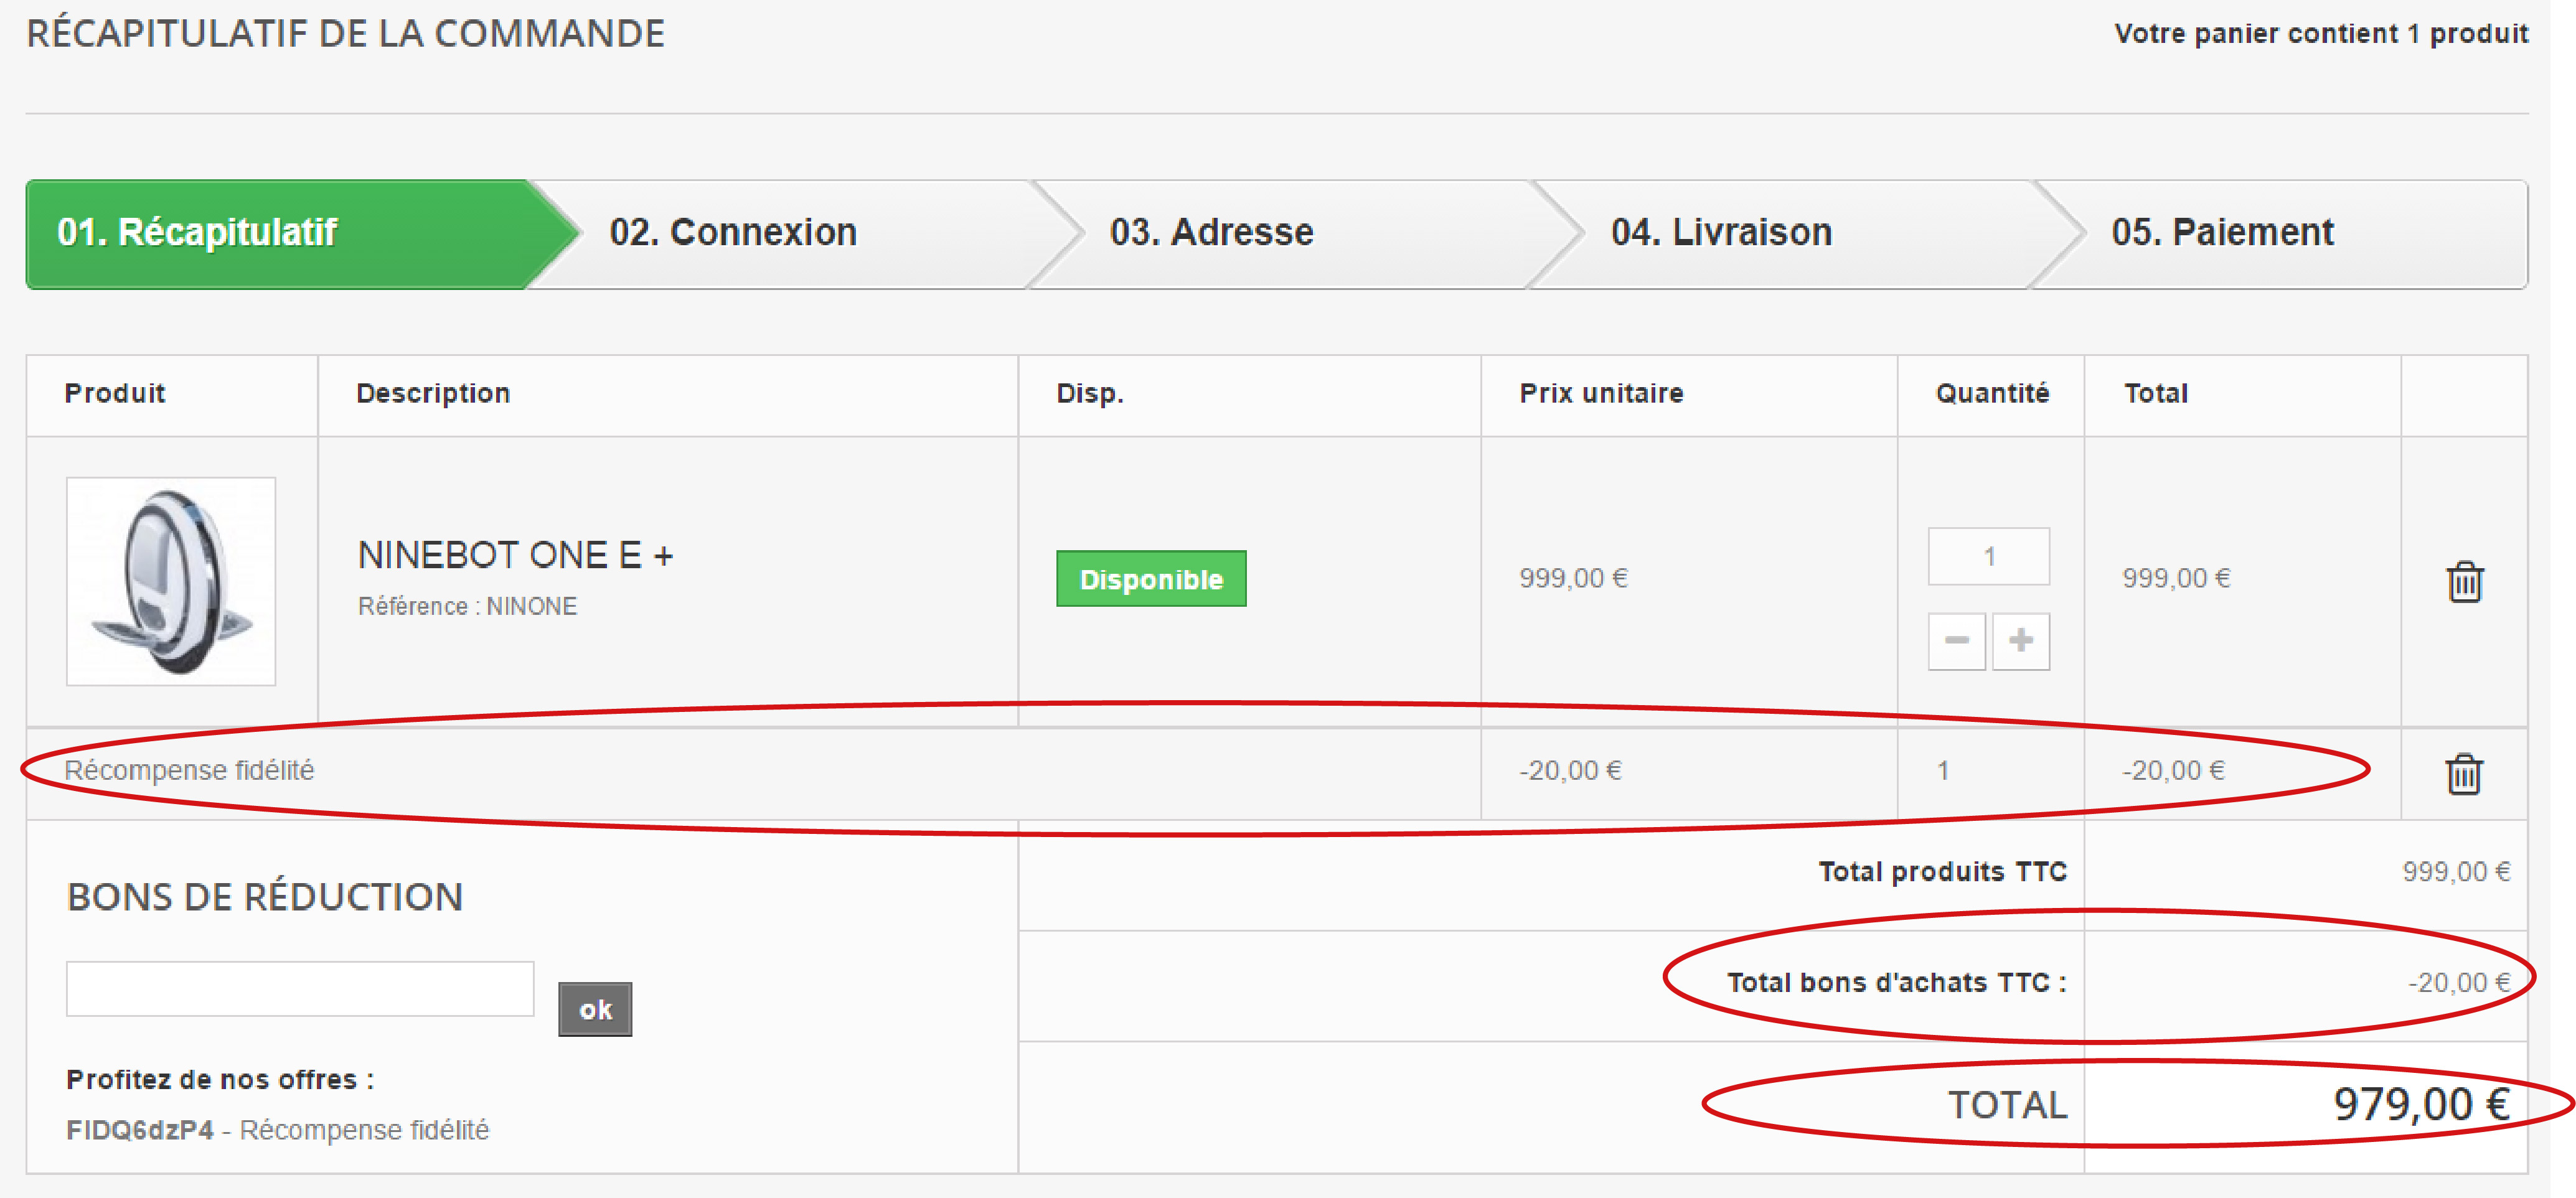The image size is (2576, 1198).
Task: Open the Ninebot One product thumbnail
Action: click(x=171, y=581)
